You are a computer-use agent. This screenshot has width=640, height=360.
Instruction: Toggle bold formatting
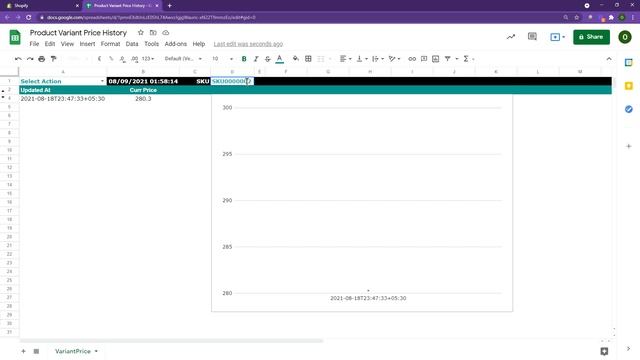tap(244, 59)
